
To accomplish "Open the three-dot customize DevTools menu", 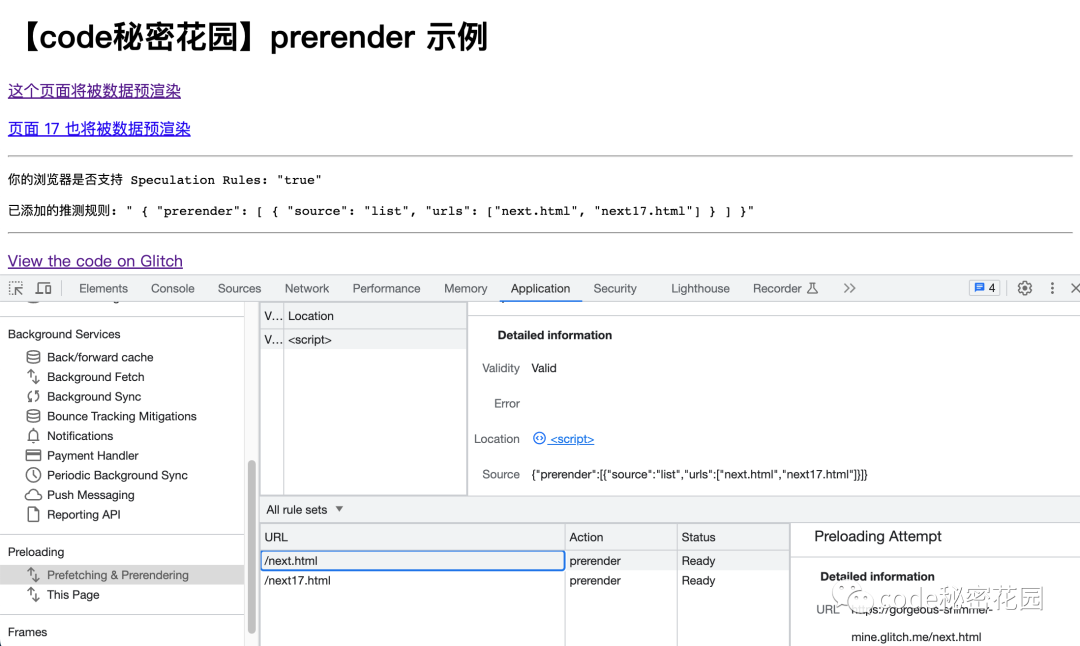I will tap(1052, 288).
